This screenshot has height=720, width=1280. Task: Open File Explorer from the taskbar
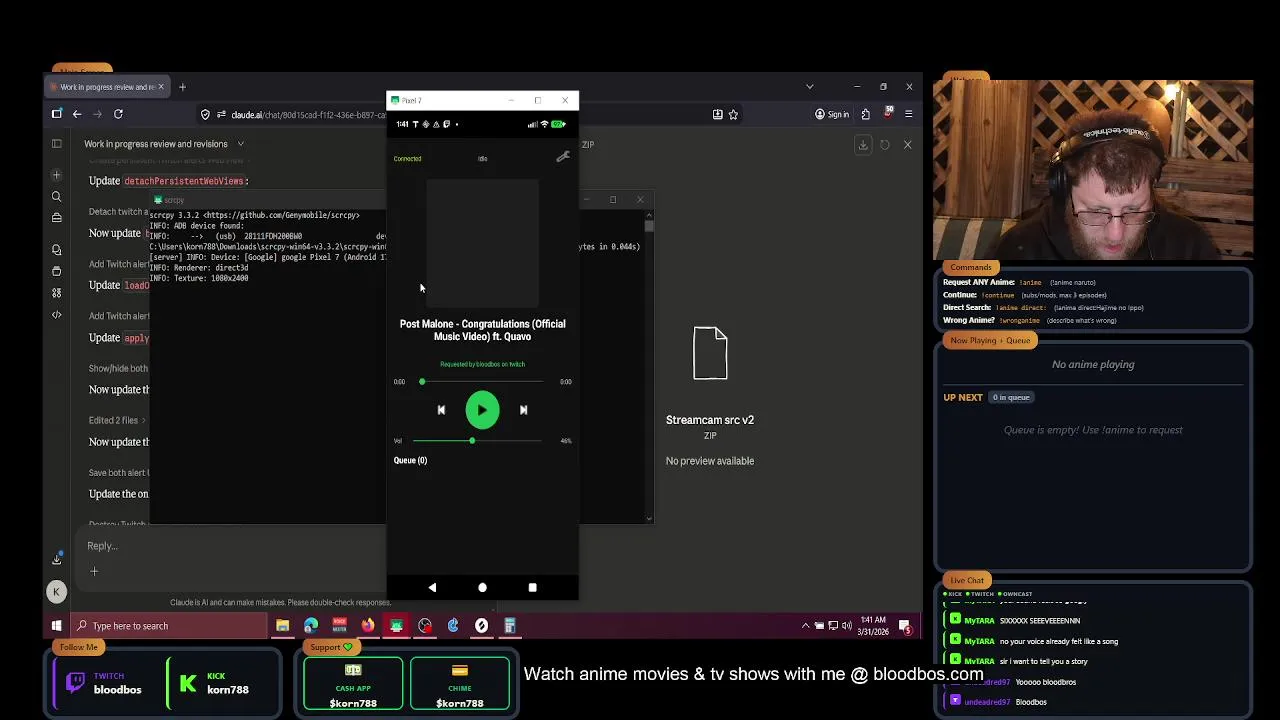283,626
